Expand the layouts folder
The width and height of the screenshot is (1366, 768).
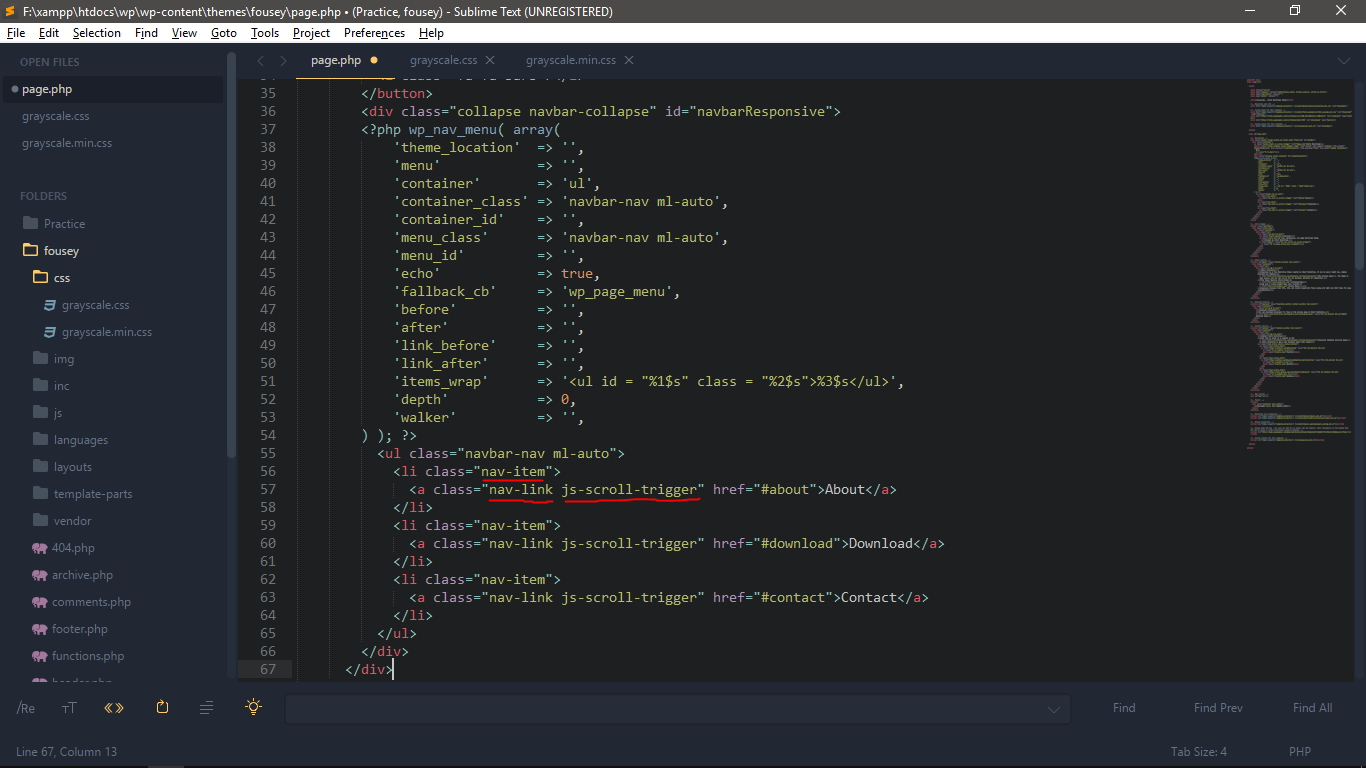tap(41, 466)
